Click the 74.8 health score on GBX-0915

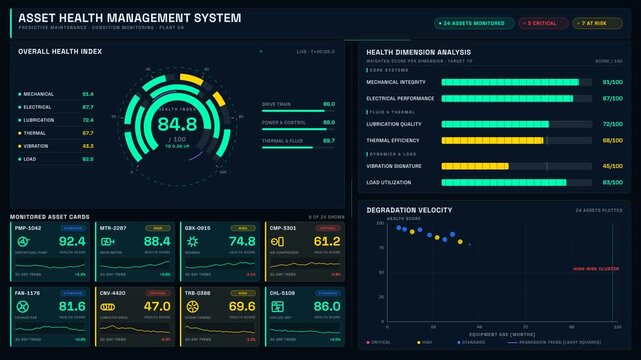(242, 241)
